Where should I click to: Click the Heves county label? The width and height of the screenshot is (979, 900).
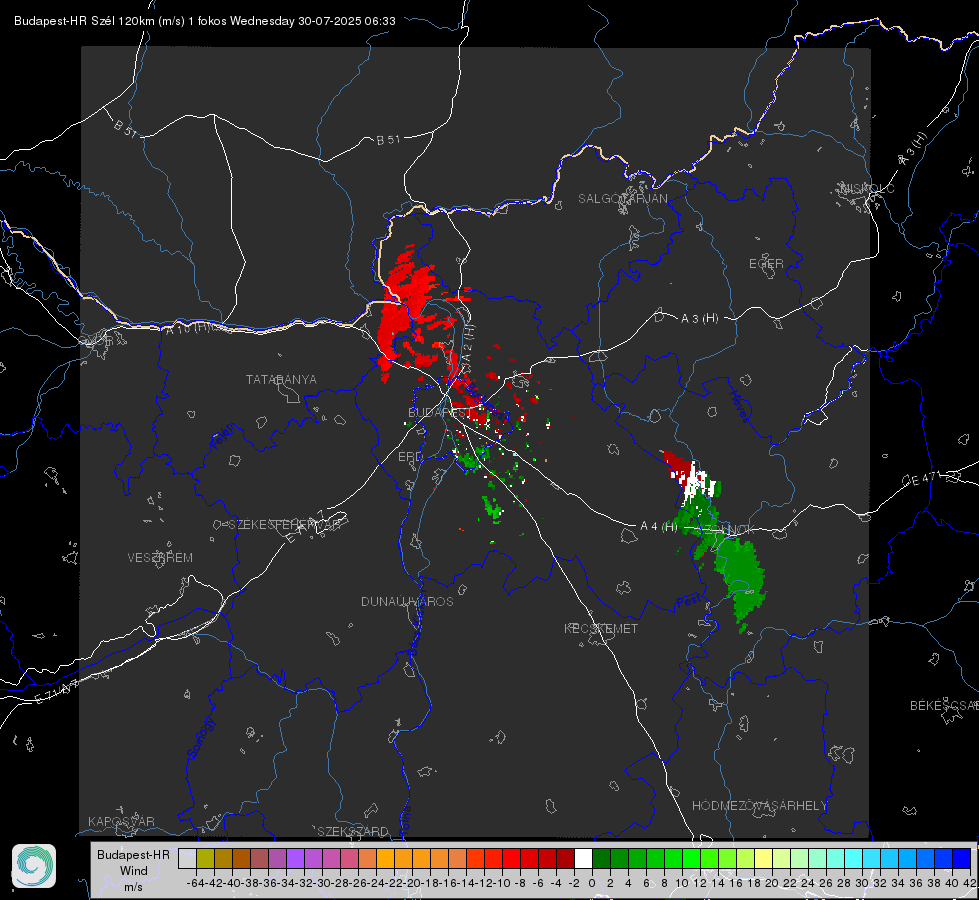point(740,405)
